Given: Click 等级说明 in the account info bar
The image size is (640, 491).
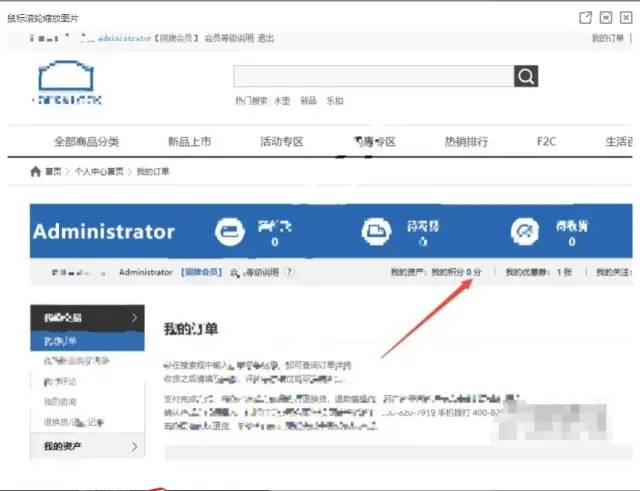Looking at the screenshot, I should click(x=260, y=272).
